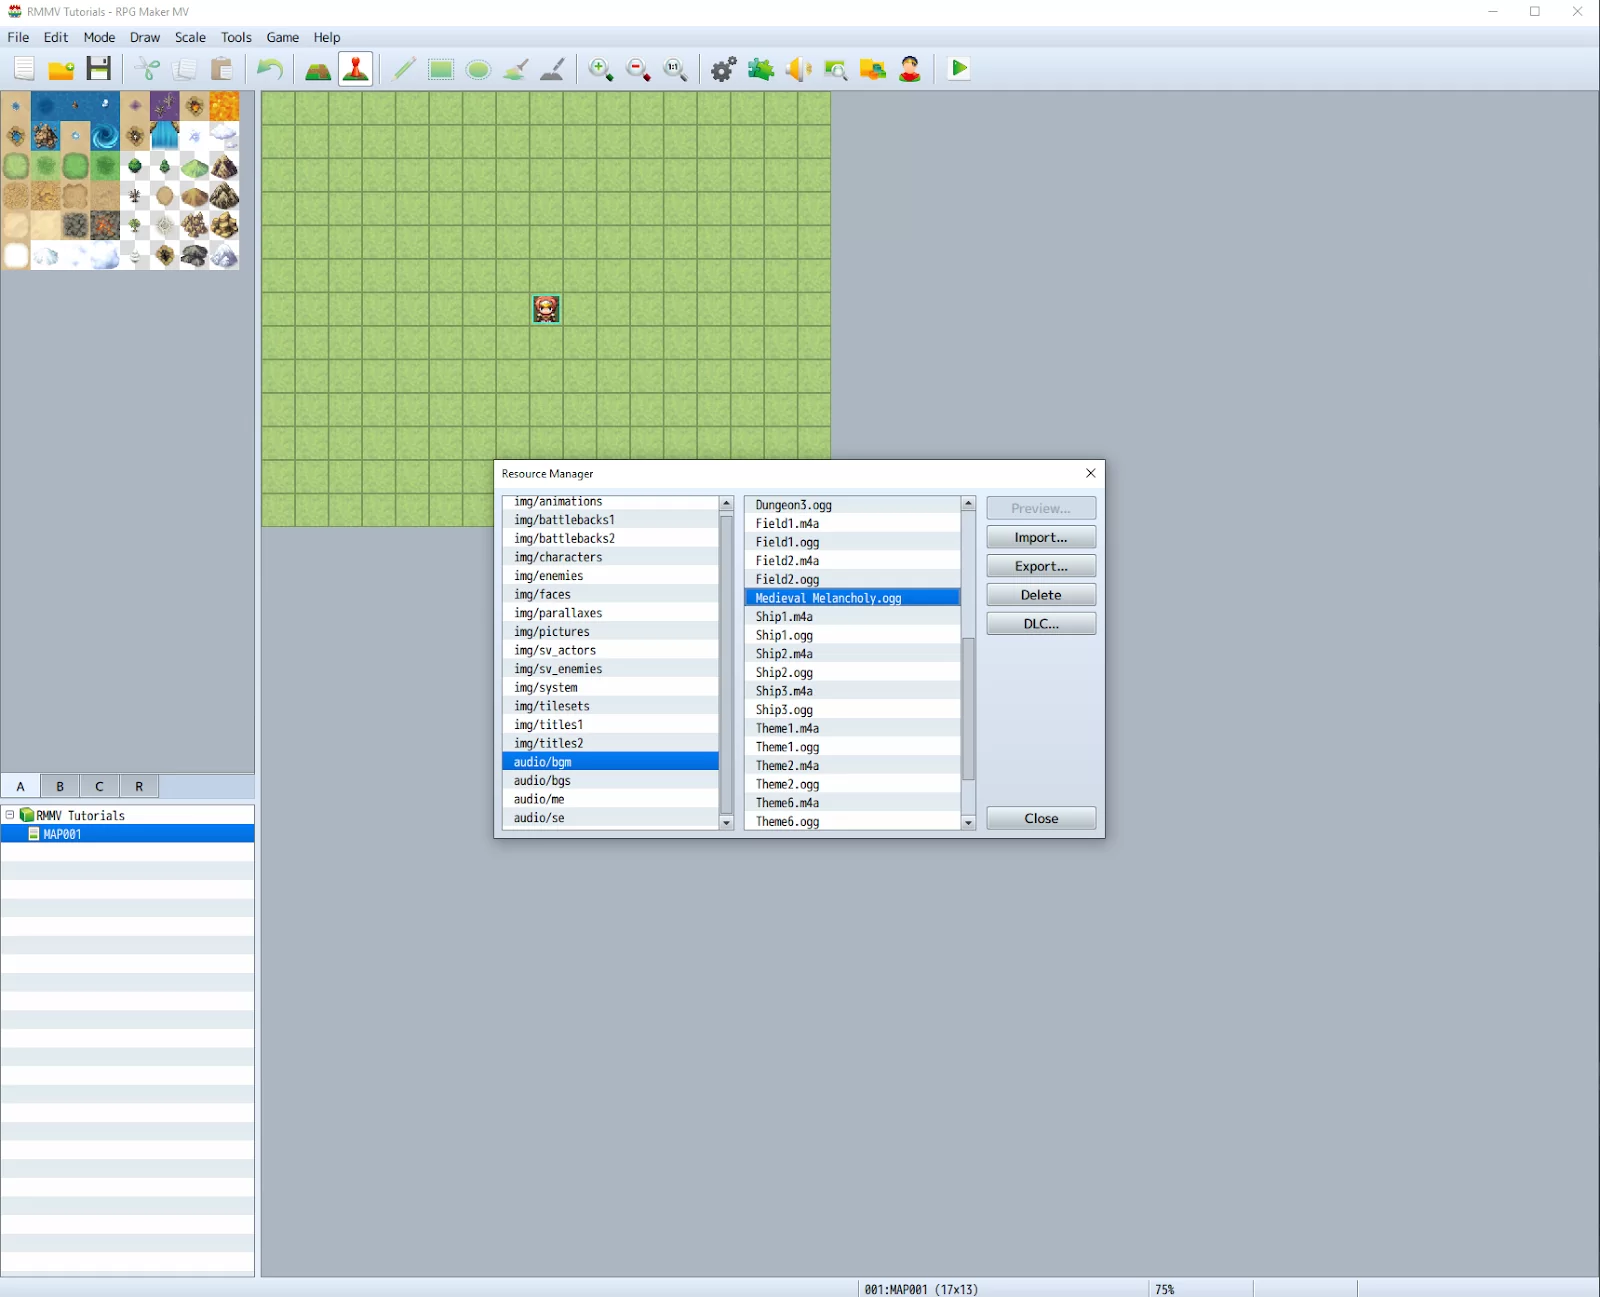This screenshot has height=1297, width=1600.
Task: Select the Rectangle draw tool
Action: click(x=441, y=69)
